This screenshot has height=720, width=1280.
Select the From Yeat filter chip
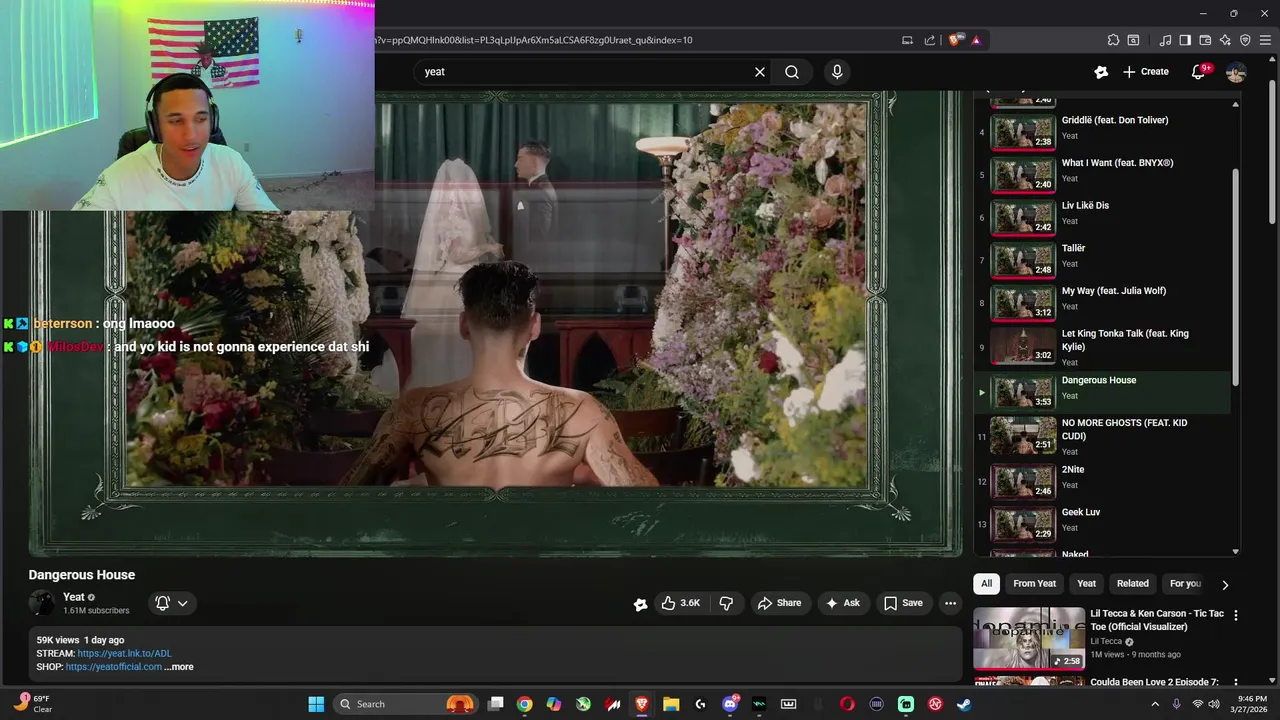click(1034, 583)
